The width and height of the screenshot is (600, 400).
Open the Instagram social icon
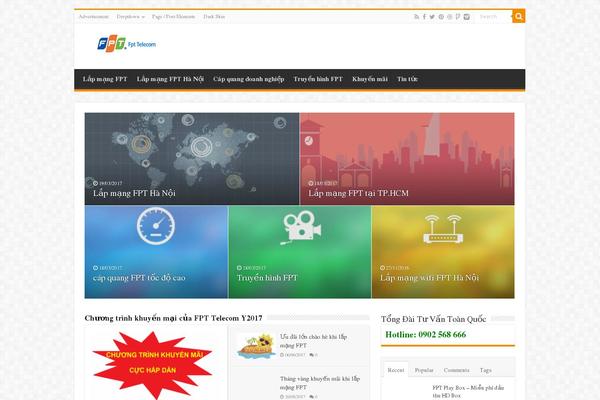click(x=466, y=17)
